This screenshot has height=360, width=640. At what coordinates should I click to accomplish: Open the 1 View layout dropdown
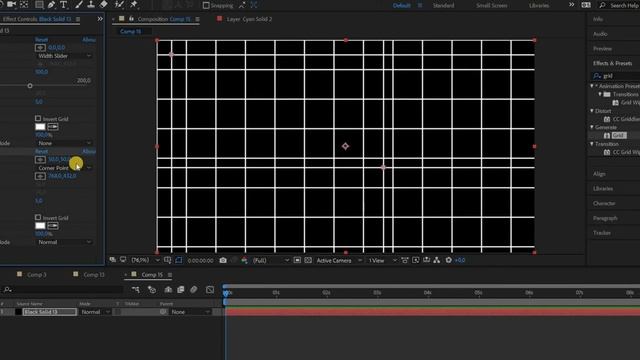click(x=382, y=260)
